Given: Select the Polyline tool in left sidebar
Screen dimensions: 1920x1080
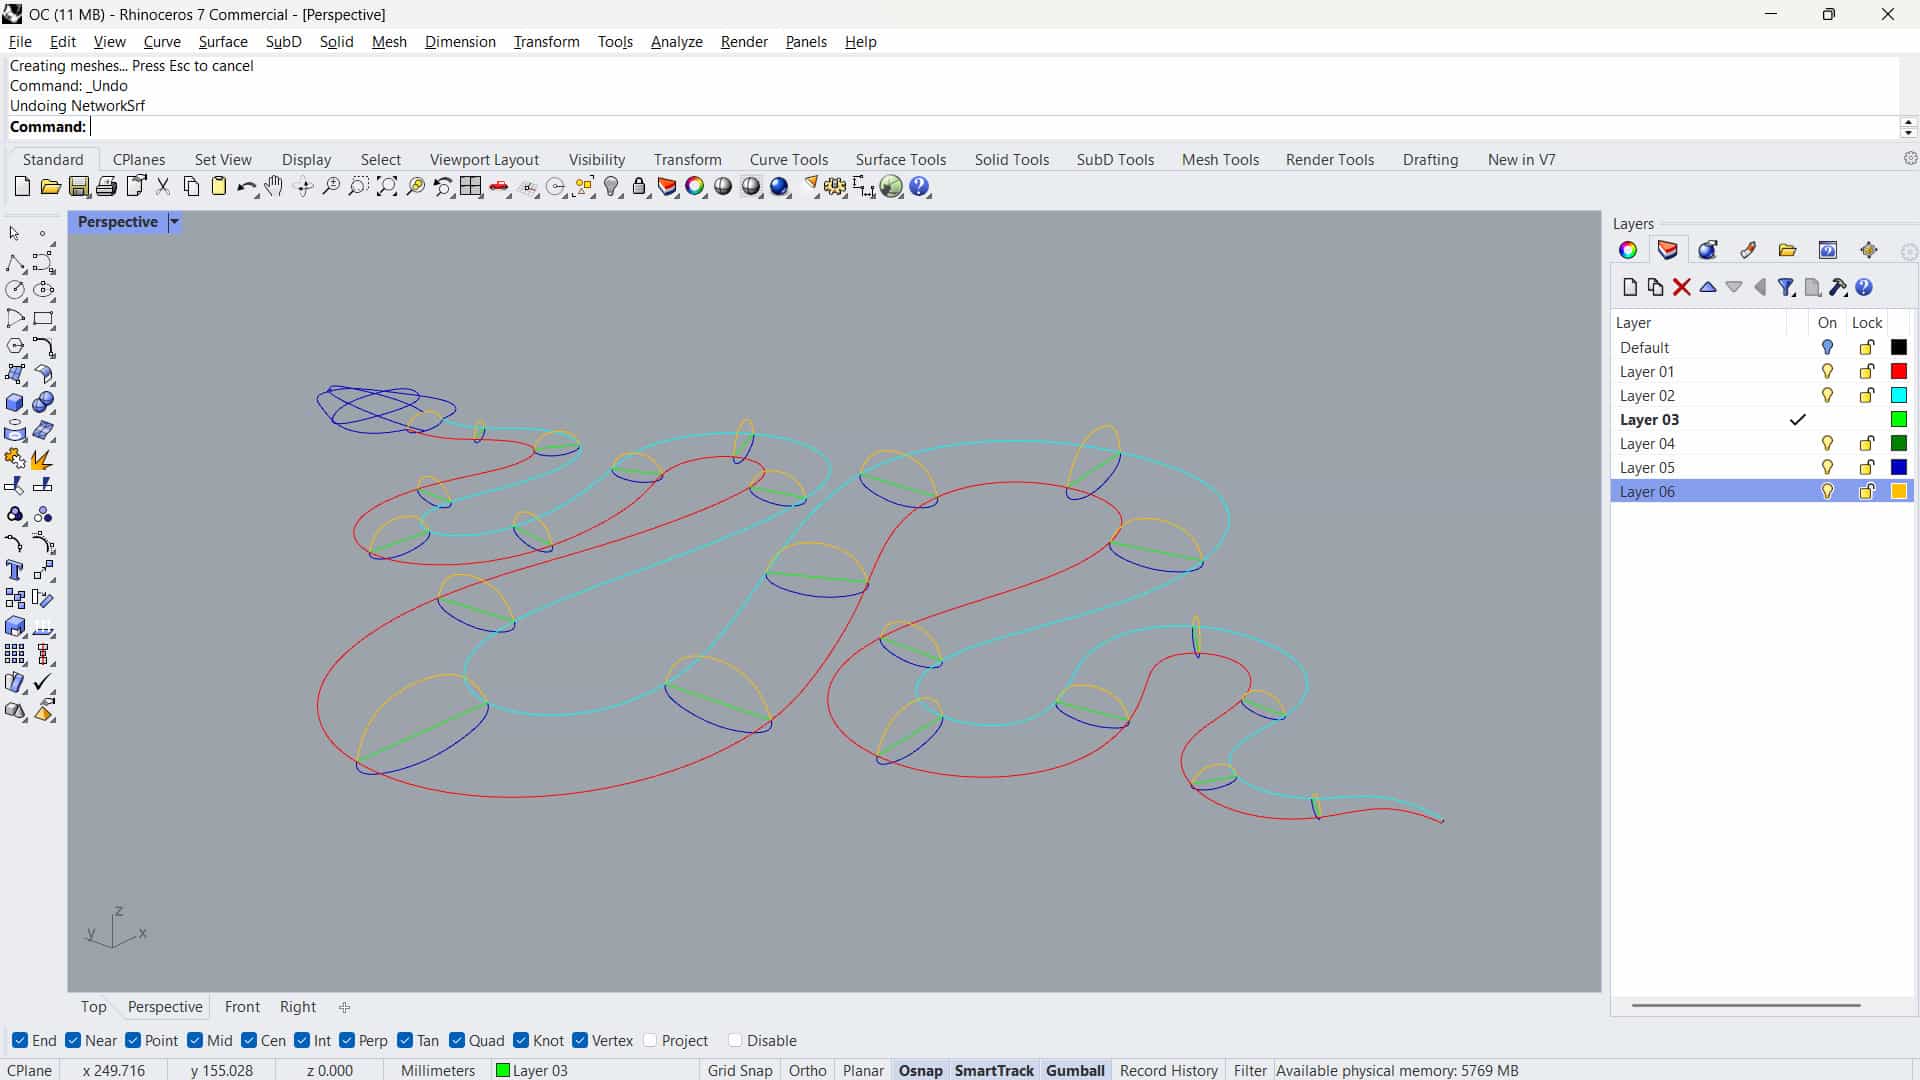Looking at the screenshot, I should pos(15,263).
